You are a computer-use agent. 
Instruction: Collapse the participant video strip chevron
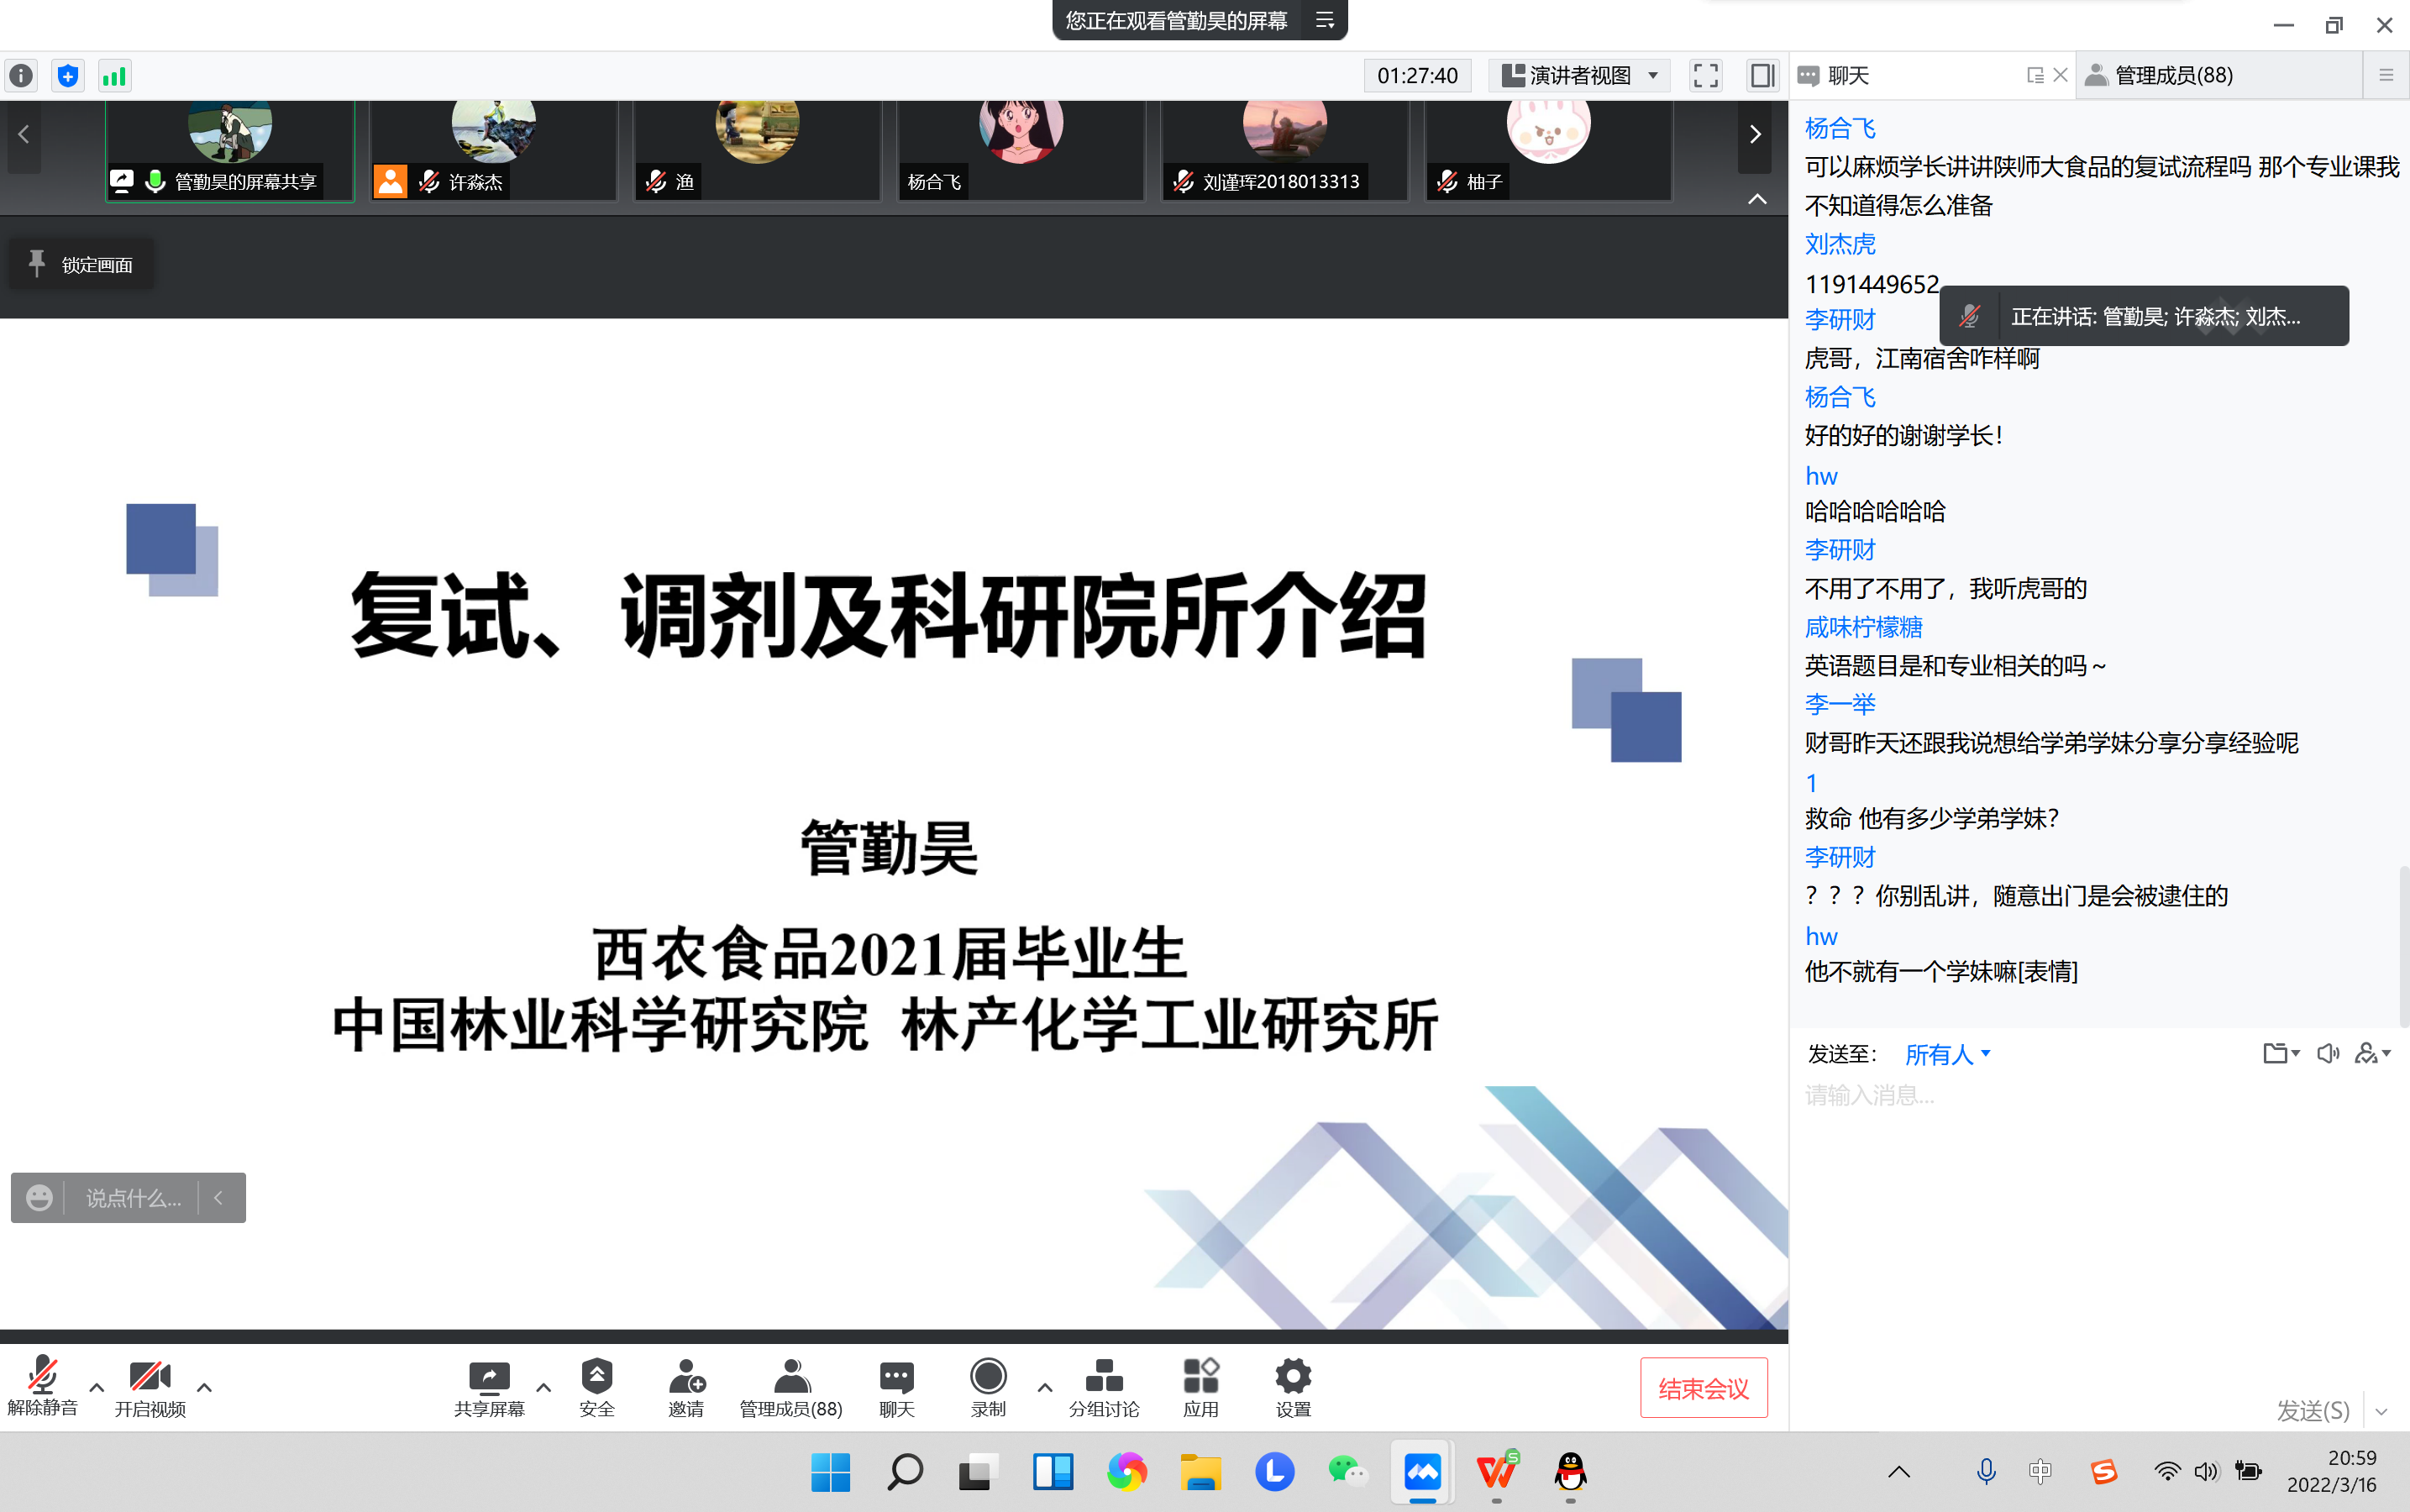[x=1757, y=199]
